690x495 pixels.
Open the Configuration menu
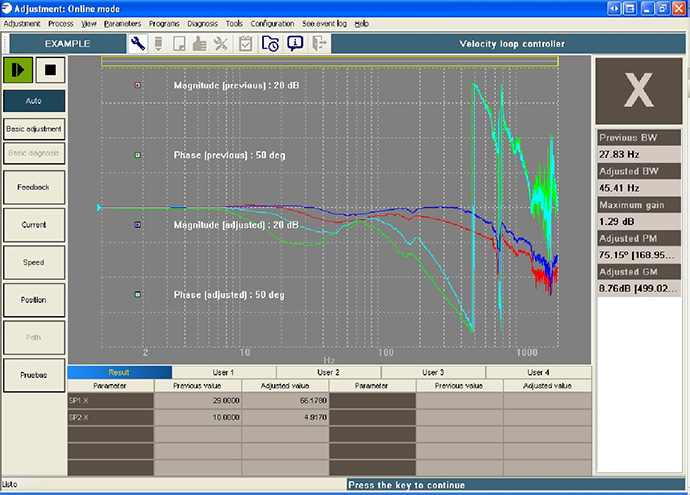(272, 24)
